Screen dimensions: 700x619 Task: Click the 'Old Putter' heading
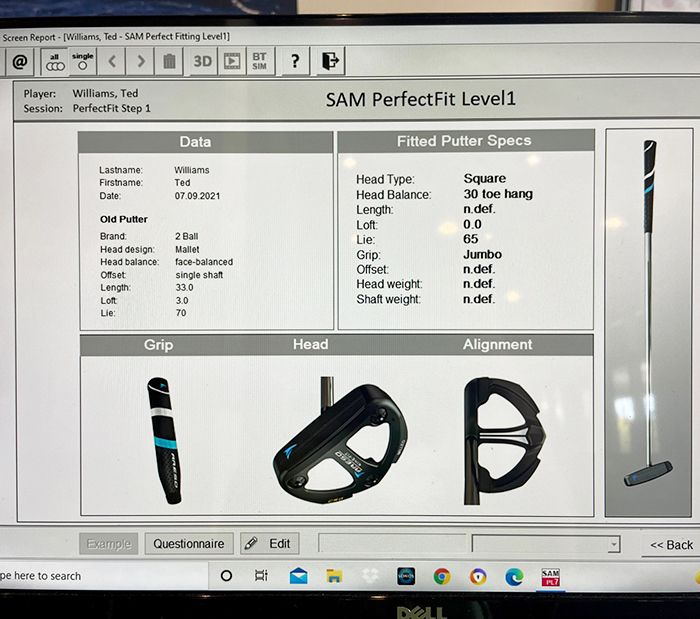[x=124, y=219]
